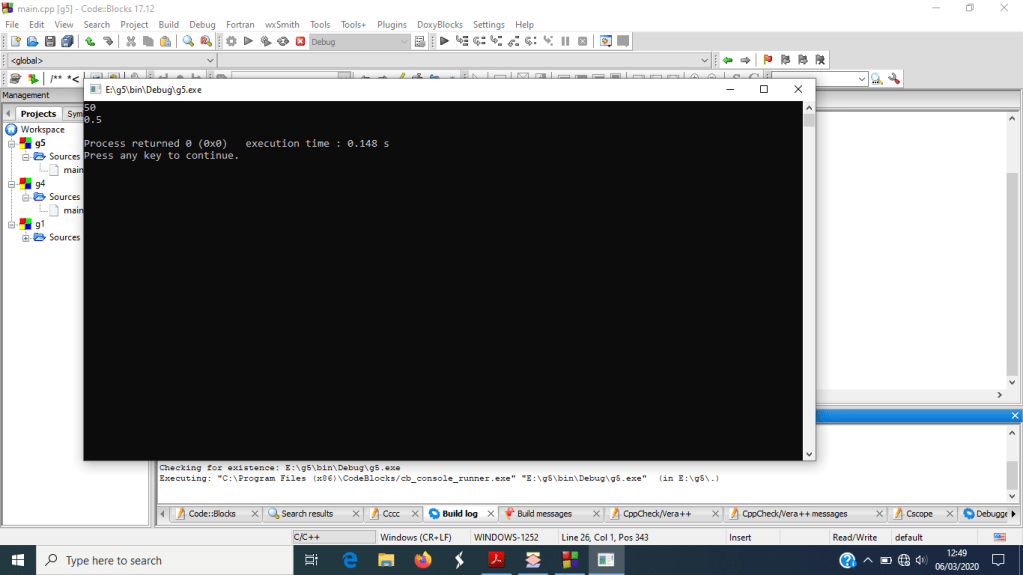Image resolution: width=1023 pixels, height=575 pixels.
Task: Close the Code::Blocks log tab
Action: 255,514
